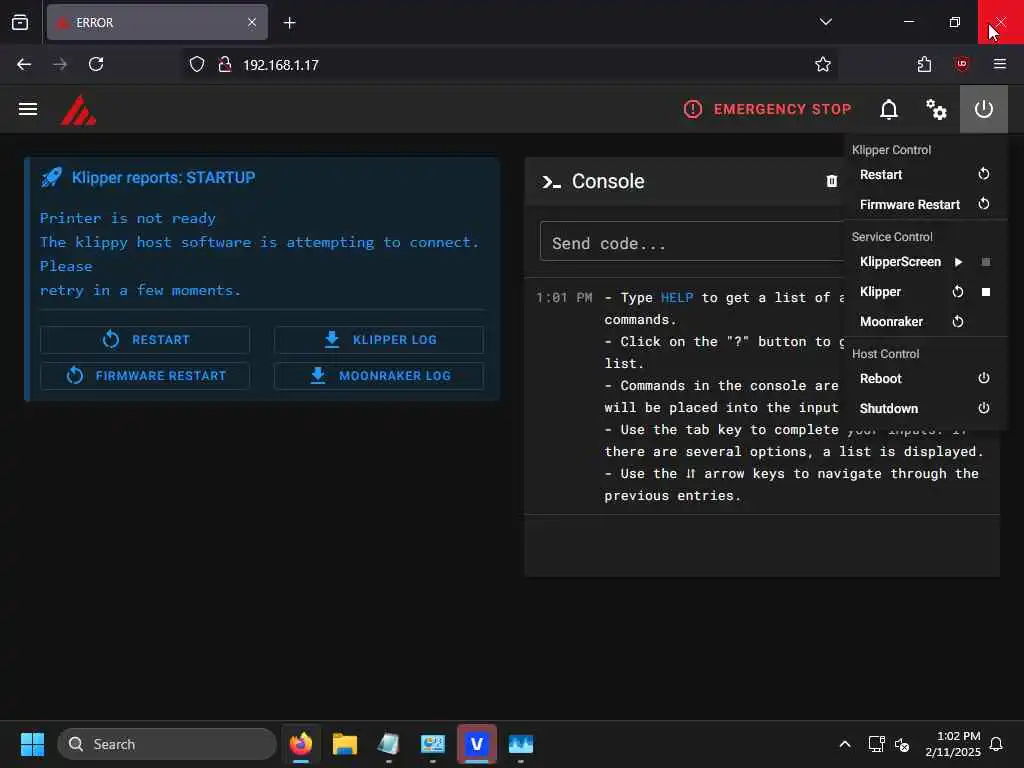Viewport: 1024px width, 768px height.
Task: Click the insecure connection padlock icon
Action: click(225, 64)
